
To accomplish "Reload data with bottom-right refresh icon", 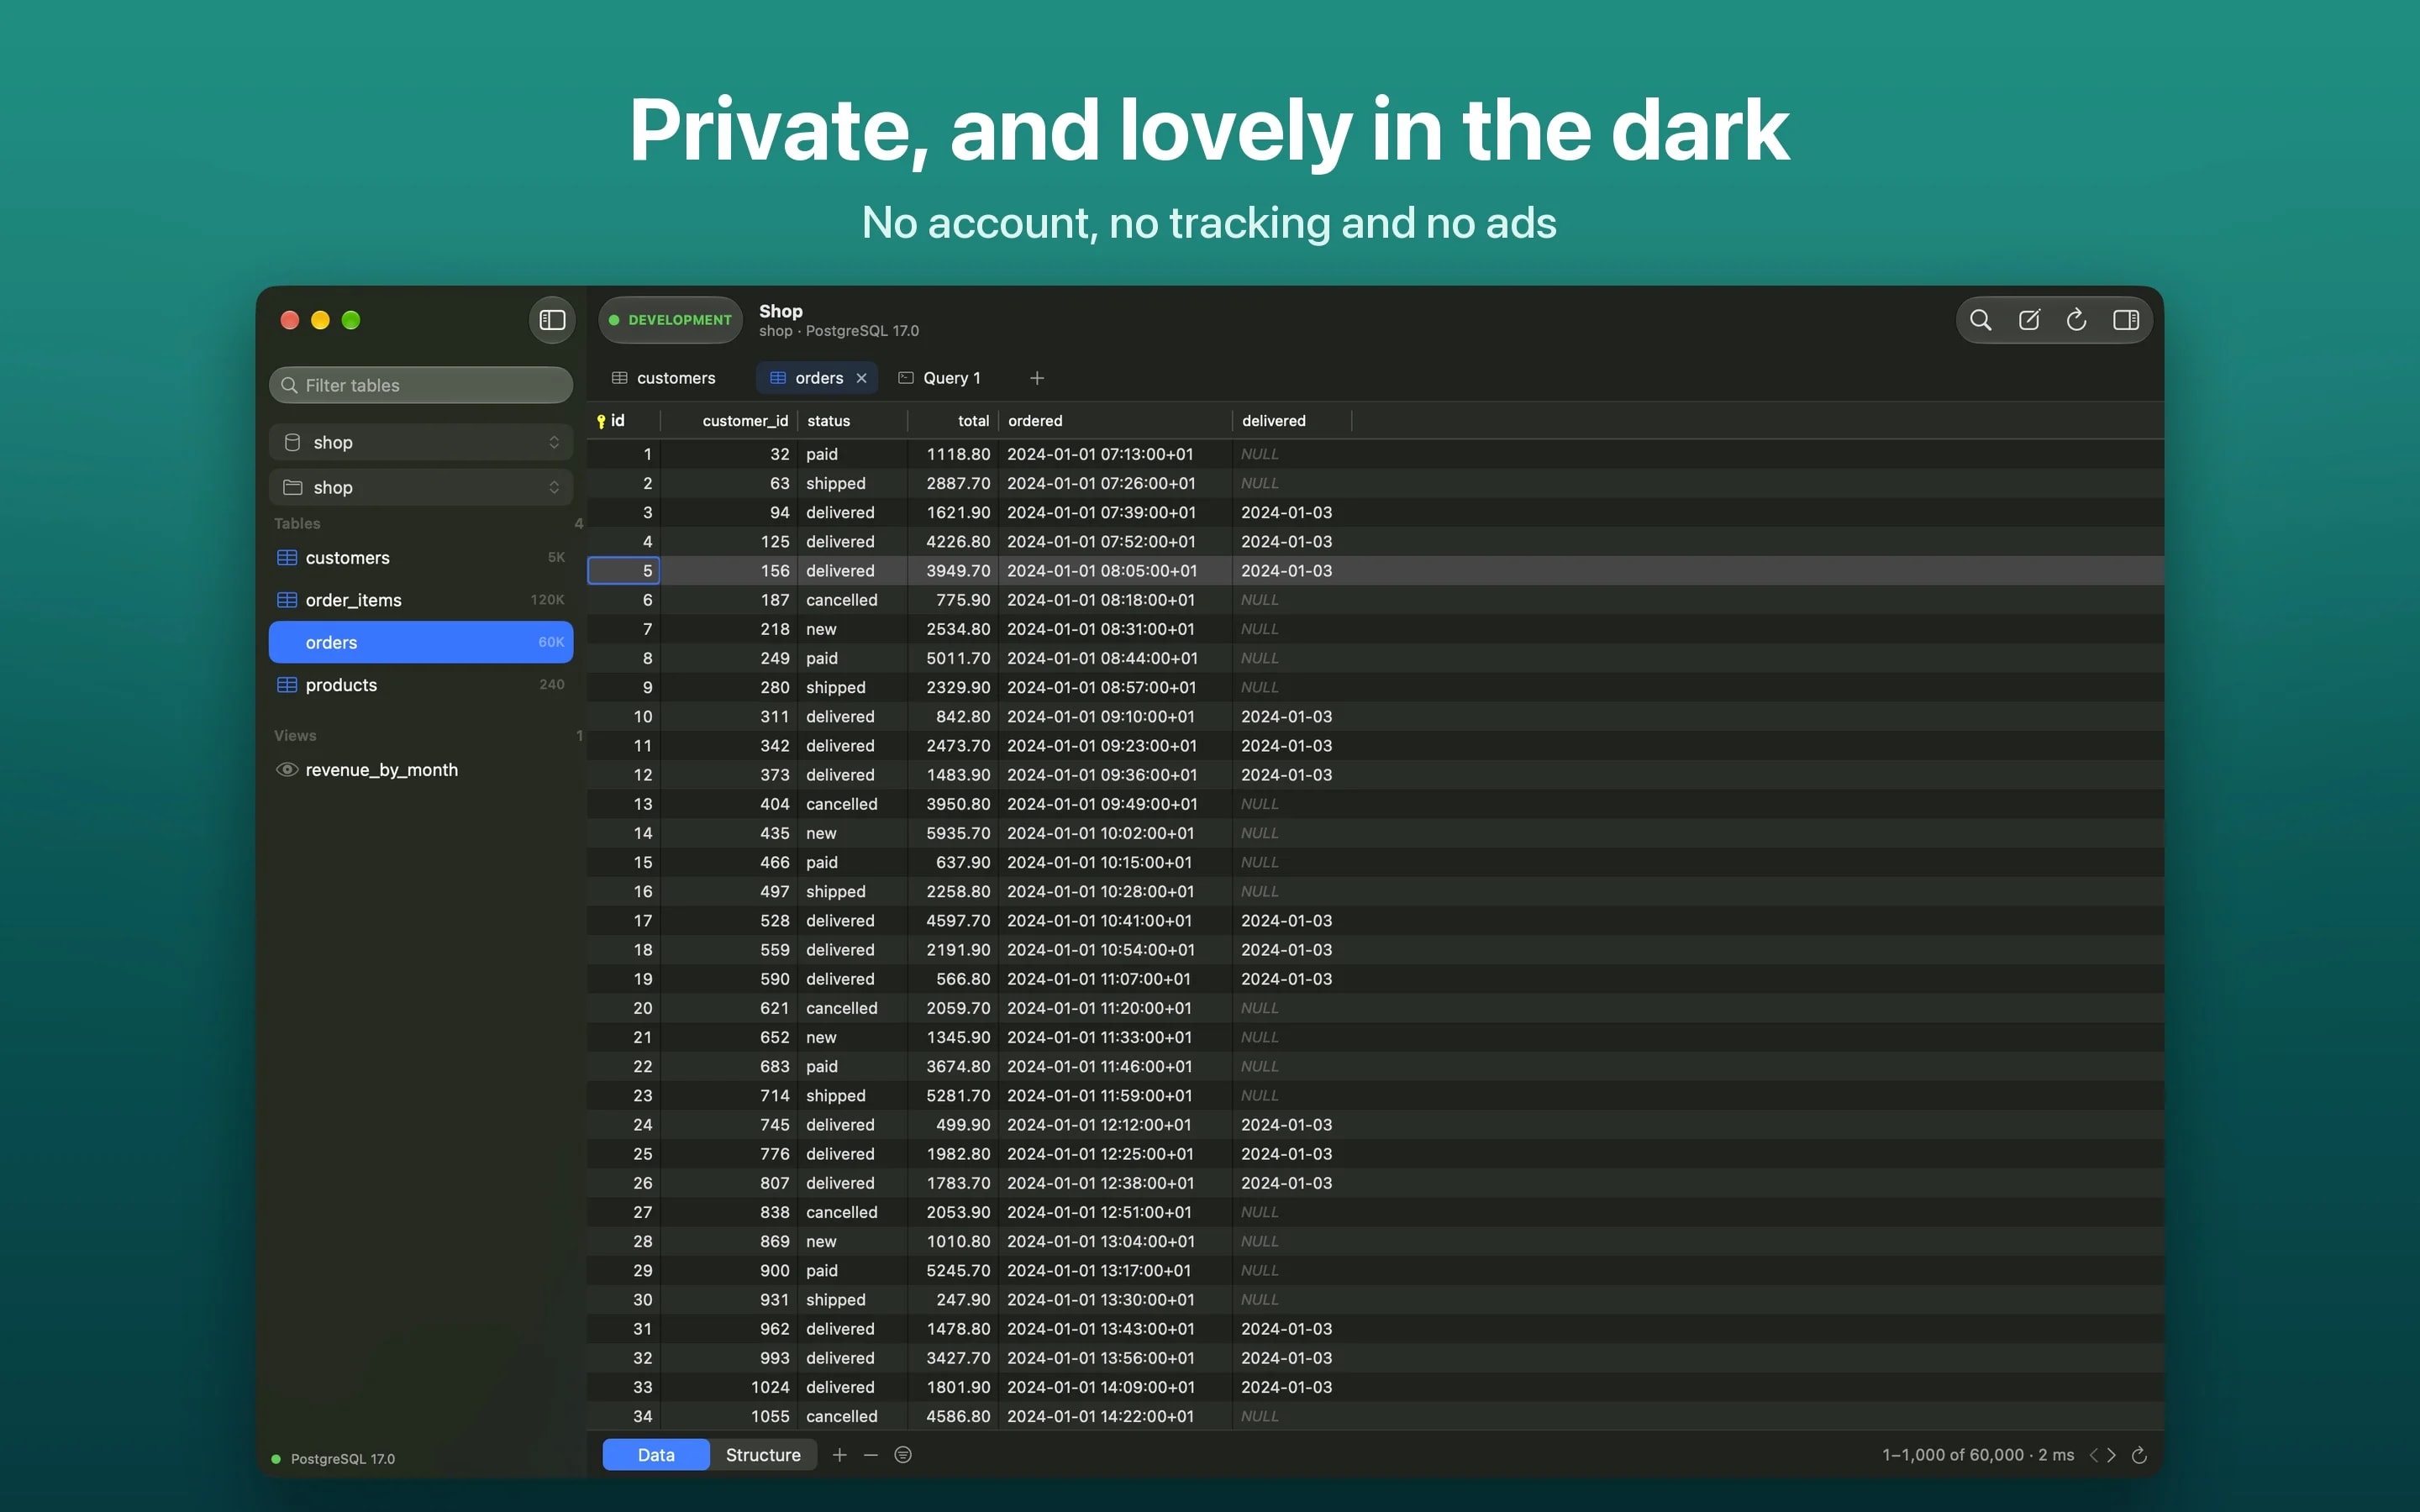I will click(x=2139, y=1455).
